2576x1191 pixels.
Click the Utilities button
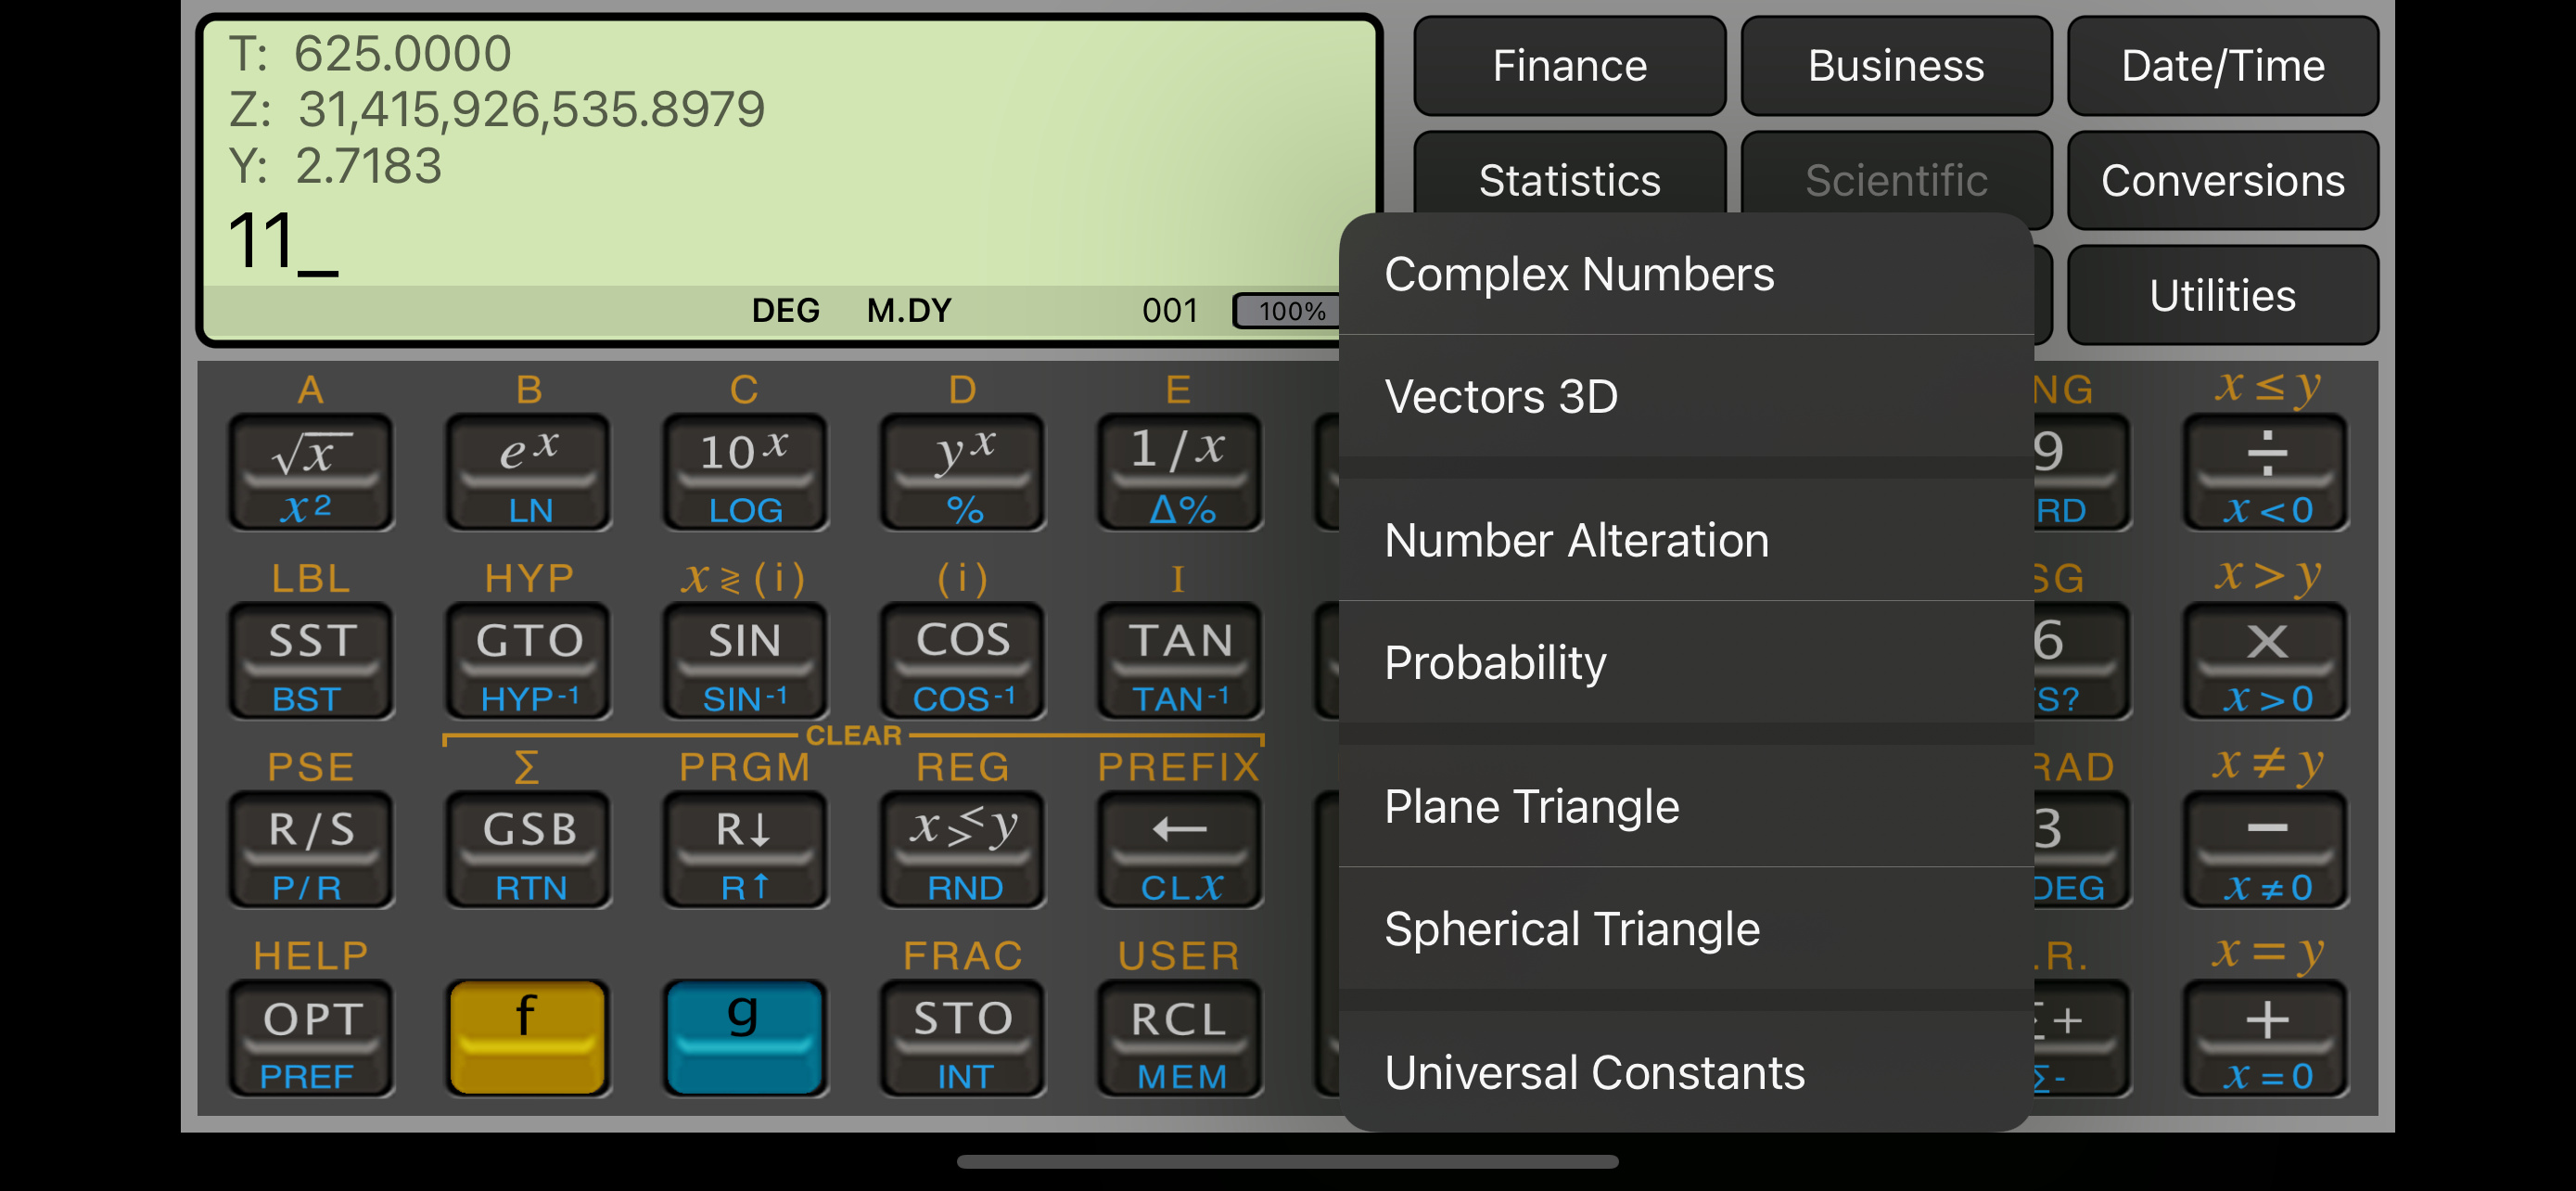tap(2221, 296)
